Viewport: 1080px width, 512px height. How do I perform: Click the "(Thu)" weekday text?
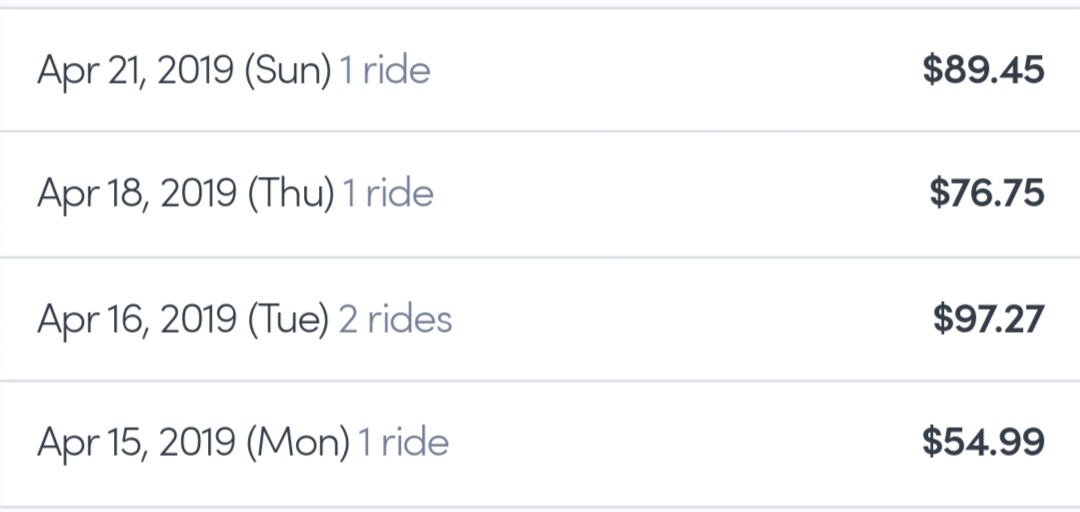[x=290, y=194]
